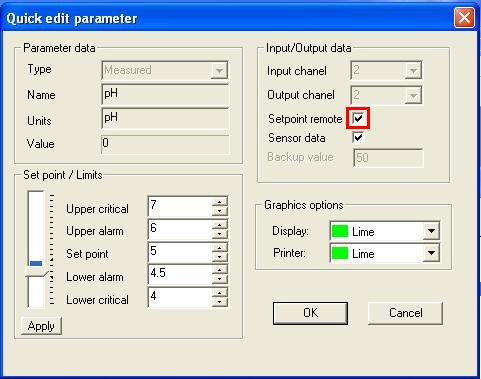Click the Backup value field

(x=388, y=157)
